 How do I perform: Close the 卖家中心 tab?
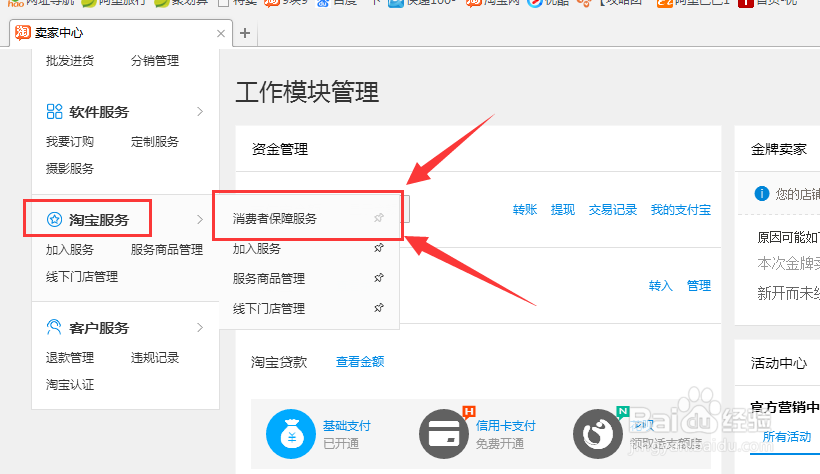pyautogui.click(x=221, y=33)
